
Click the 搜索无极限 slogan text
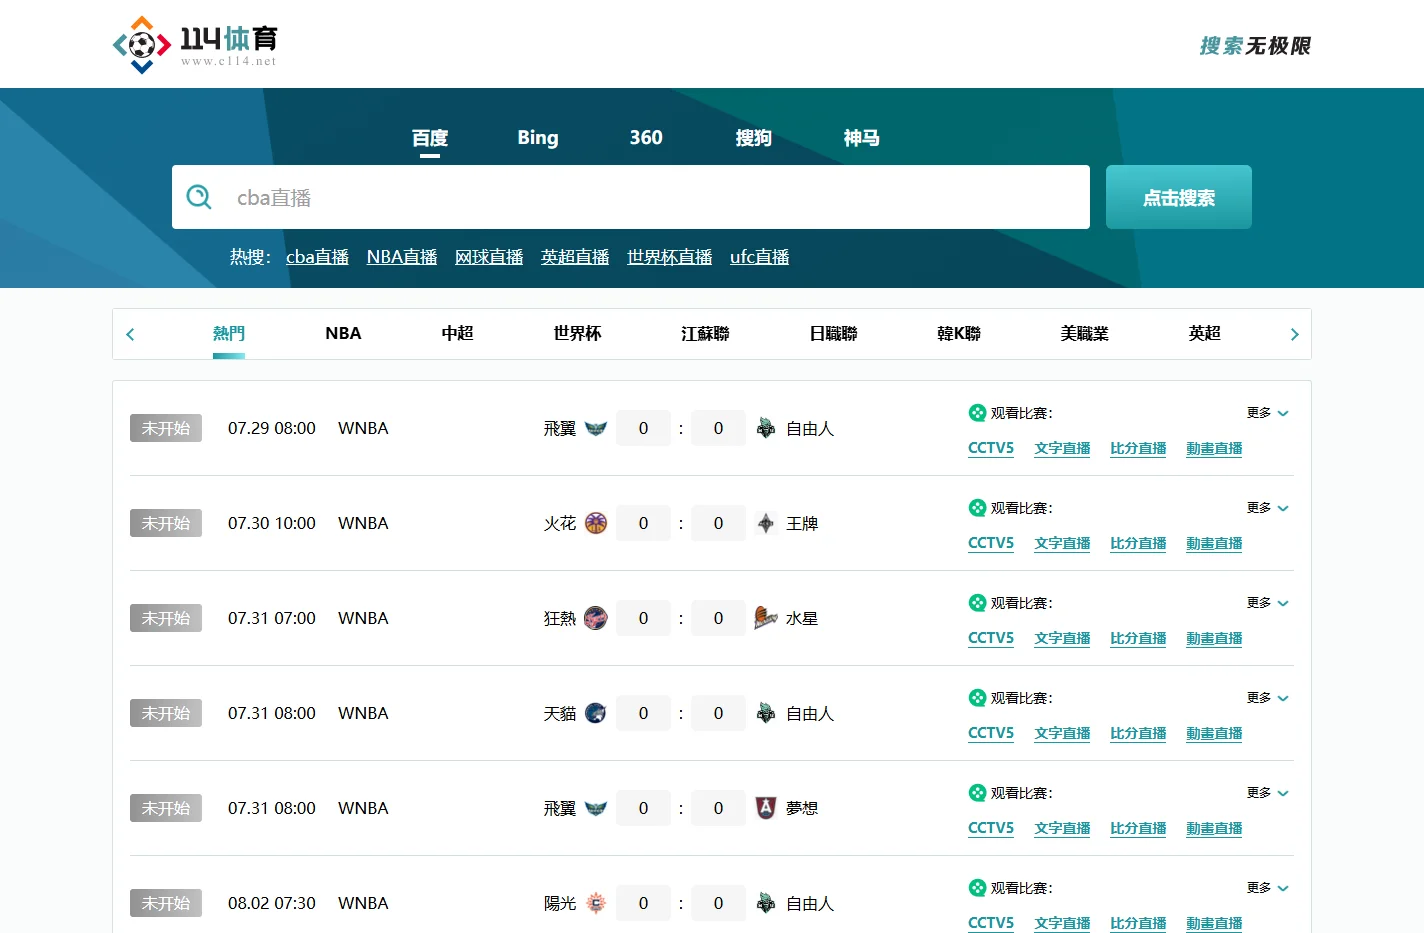pos(1255,46)
